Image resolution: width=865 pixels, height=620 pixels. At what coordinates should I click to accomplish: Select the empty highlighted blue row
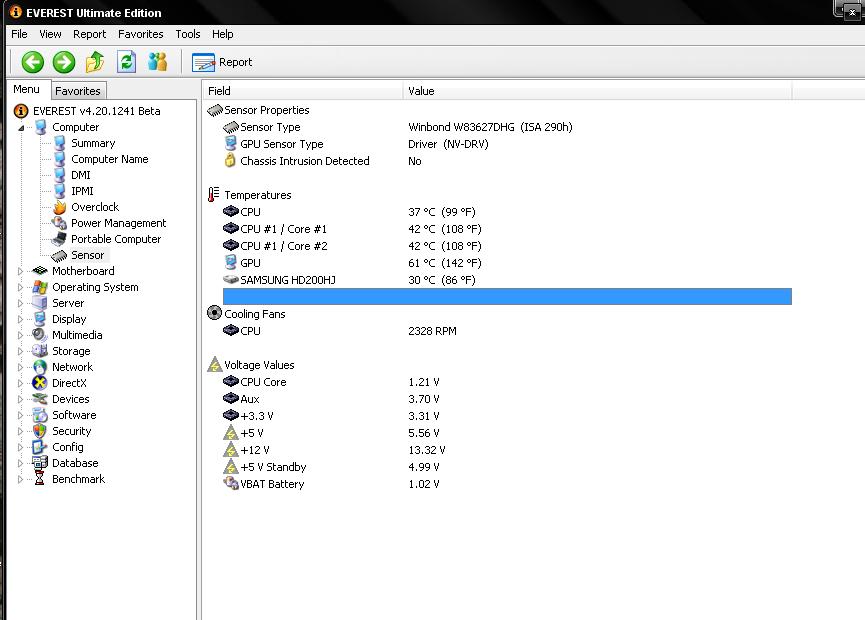507,296
